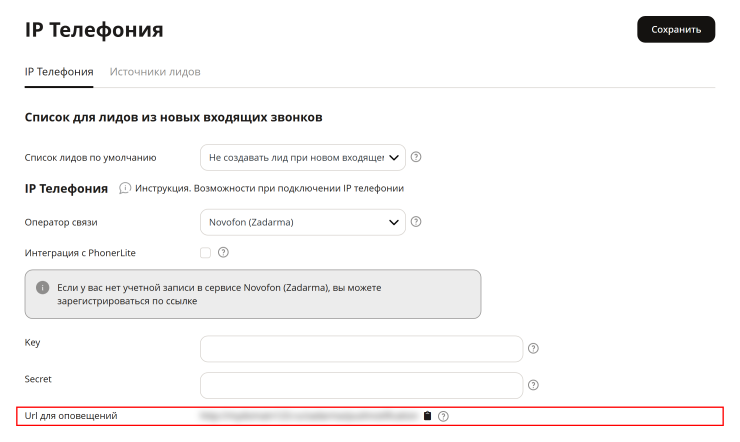740x442 pixels.
Task: Click the info icon in the Novofon notice
Action: pyautogui.click(x=42, y=287)
